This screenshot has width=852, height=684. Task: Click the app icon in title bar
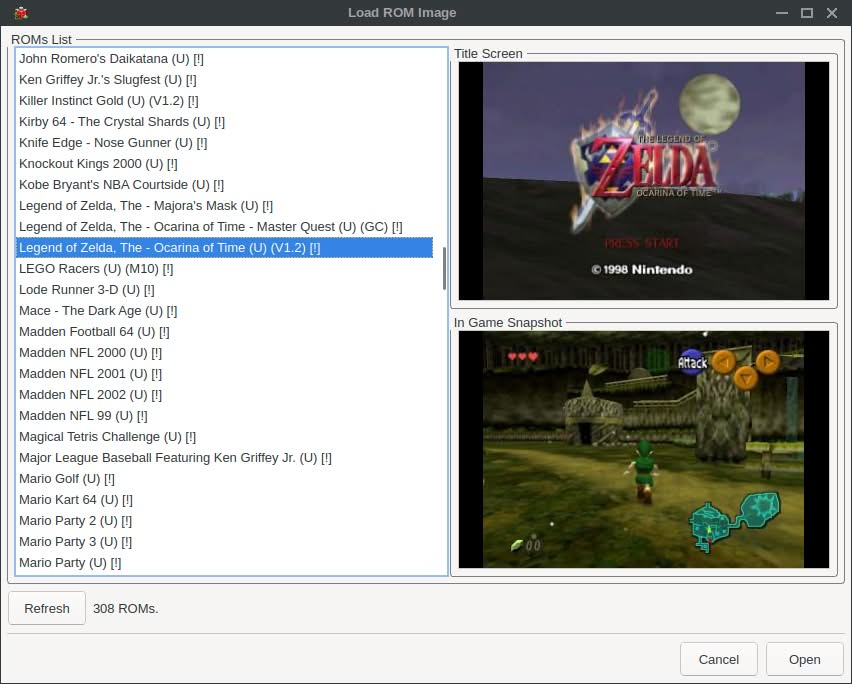(21, 13)
